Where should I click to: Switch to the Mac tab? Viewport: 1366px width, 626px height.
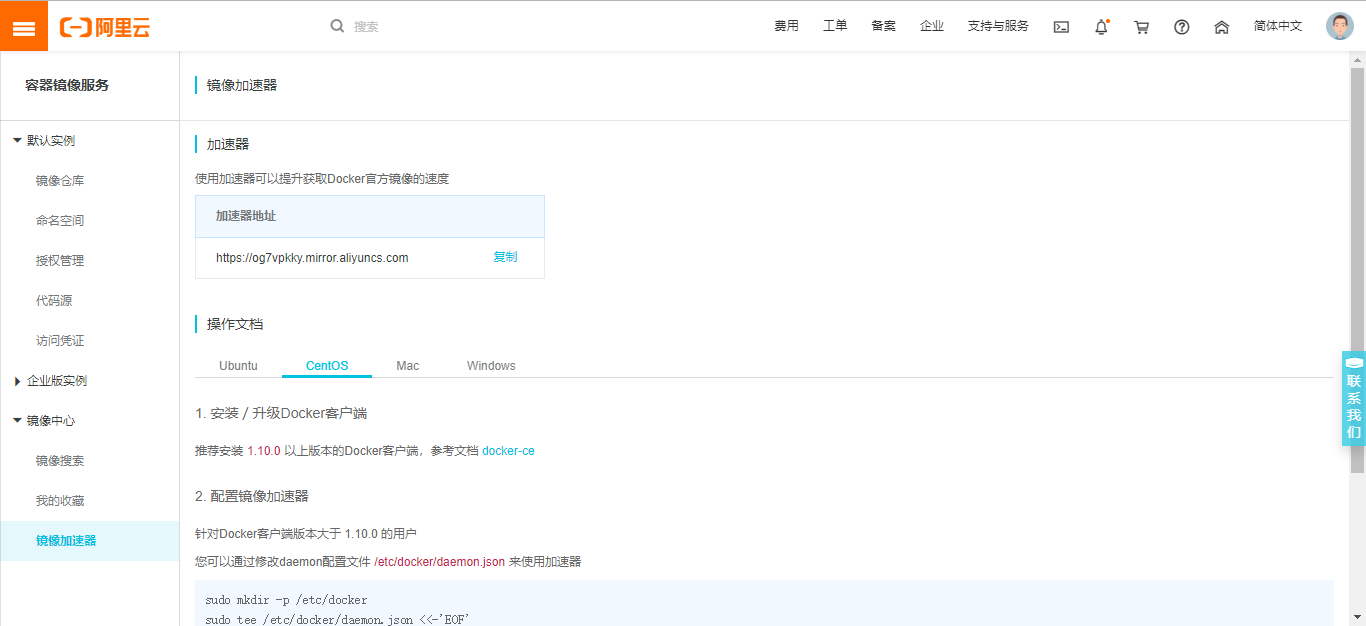(x=407, y=366)
